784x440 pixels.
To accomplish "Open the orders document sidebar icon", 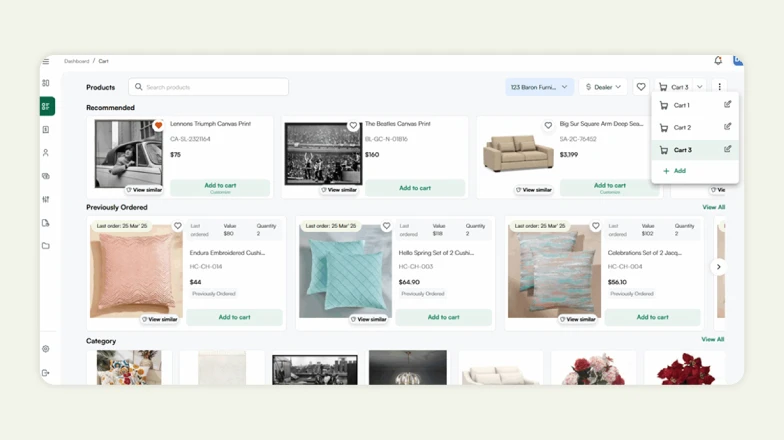I will (x=46, y=130).
